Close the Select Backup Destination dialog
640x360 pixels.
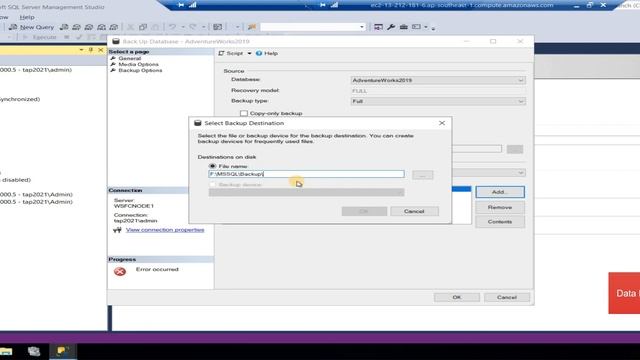442,123
